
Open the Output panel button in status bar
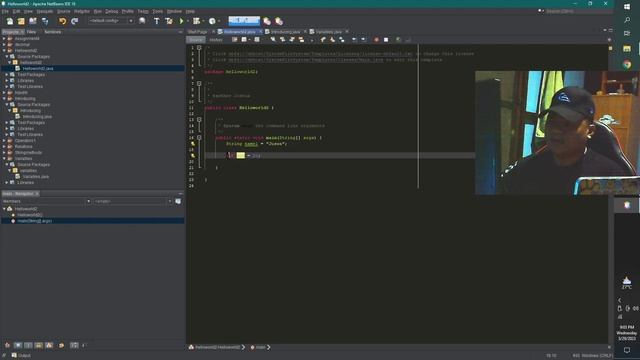click(x=21, y=356)
